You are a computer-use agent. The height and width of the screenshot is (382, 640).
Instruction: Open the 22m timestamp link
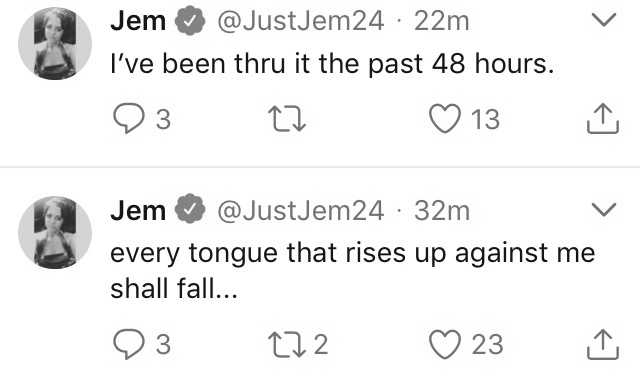tap(442, 21)
